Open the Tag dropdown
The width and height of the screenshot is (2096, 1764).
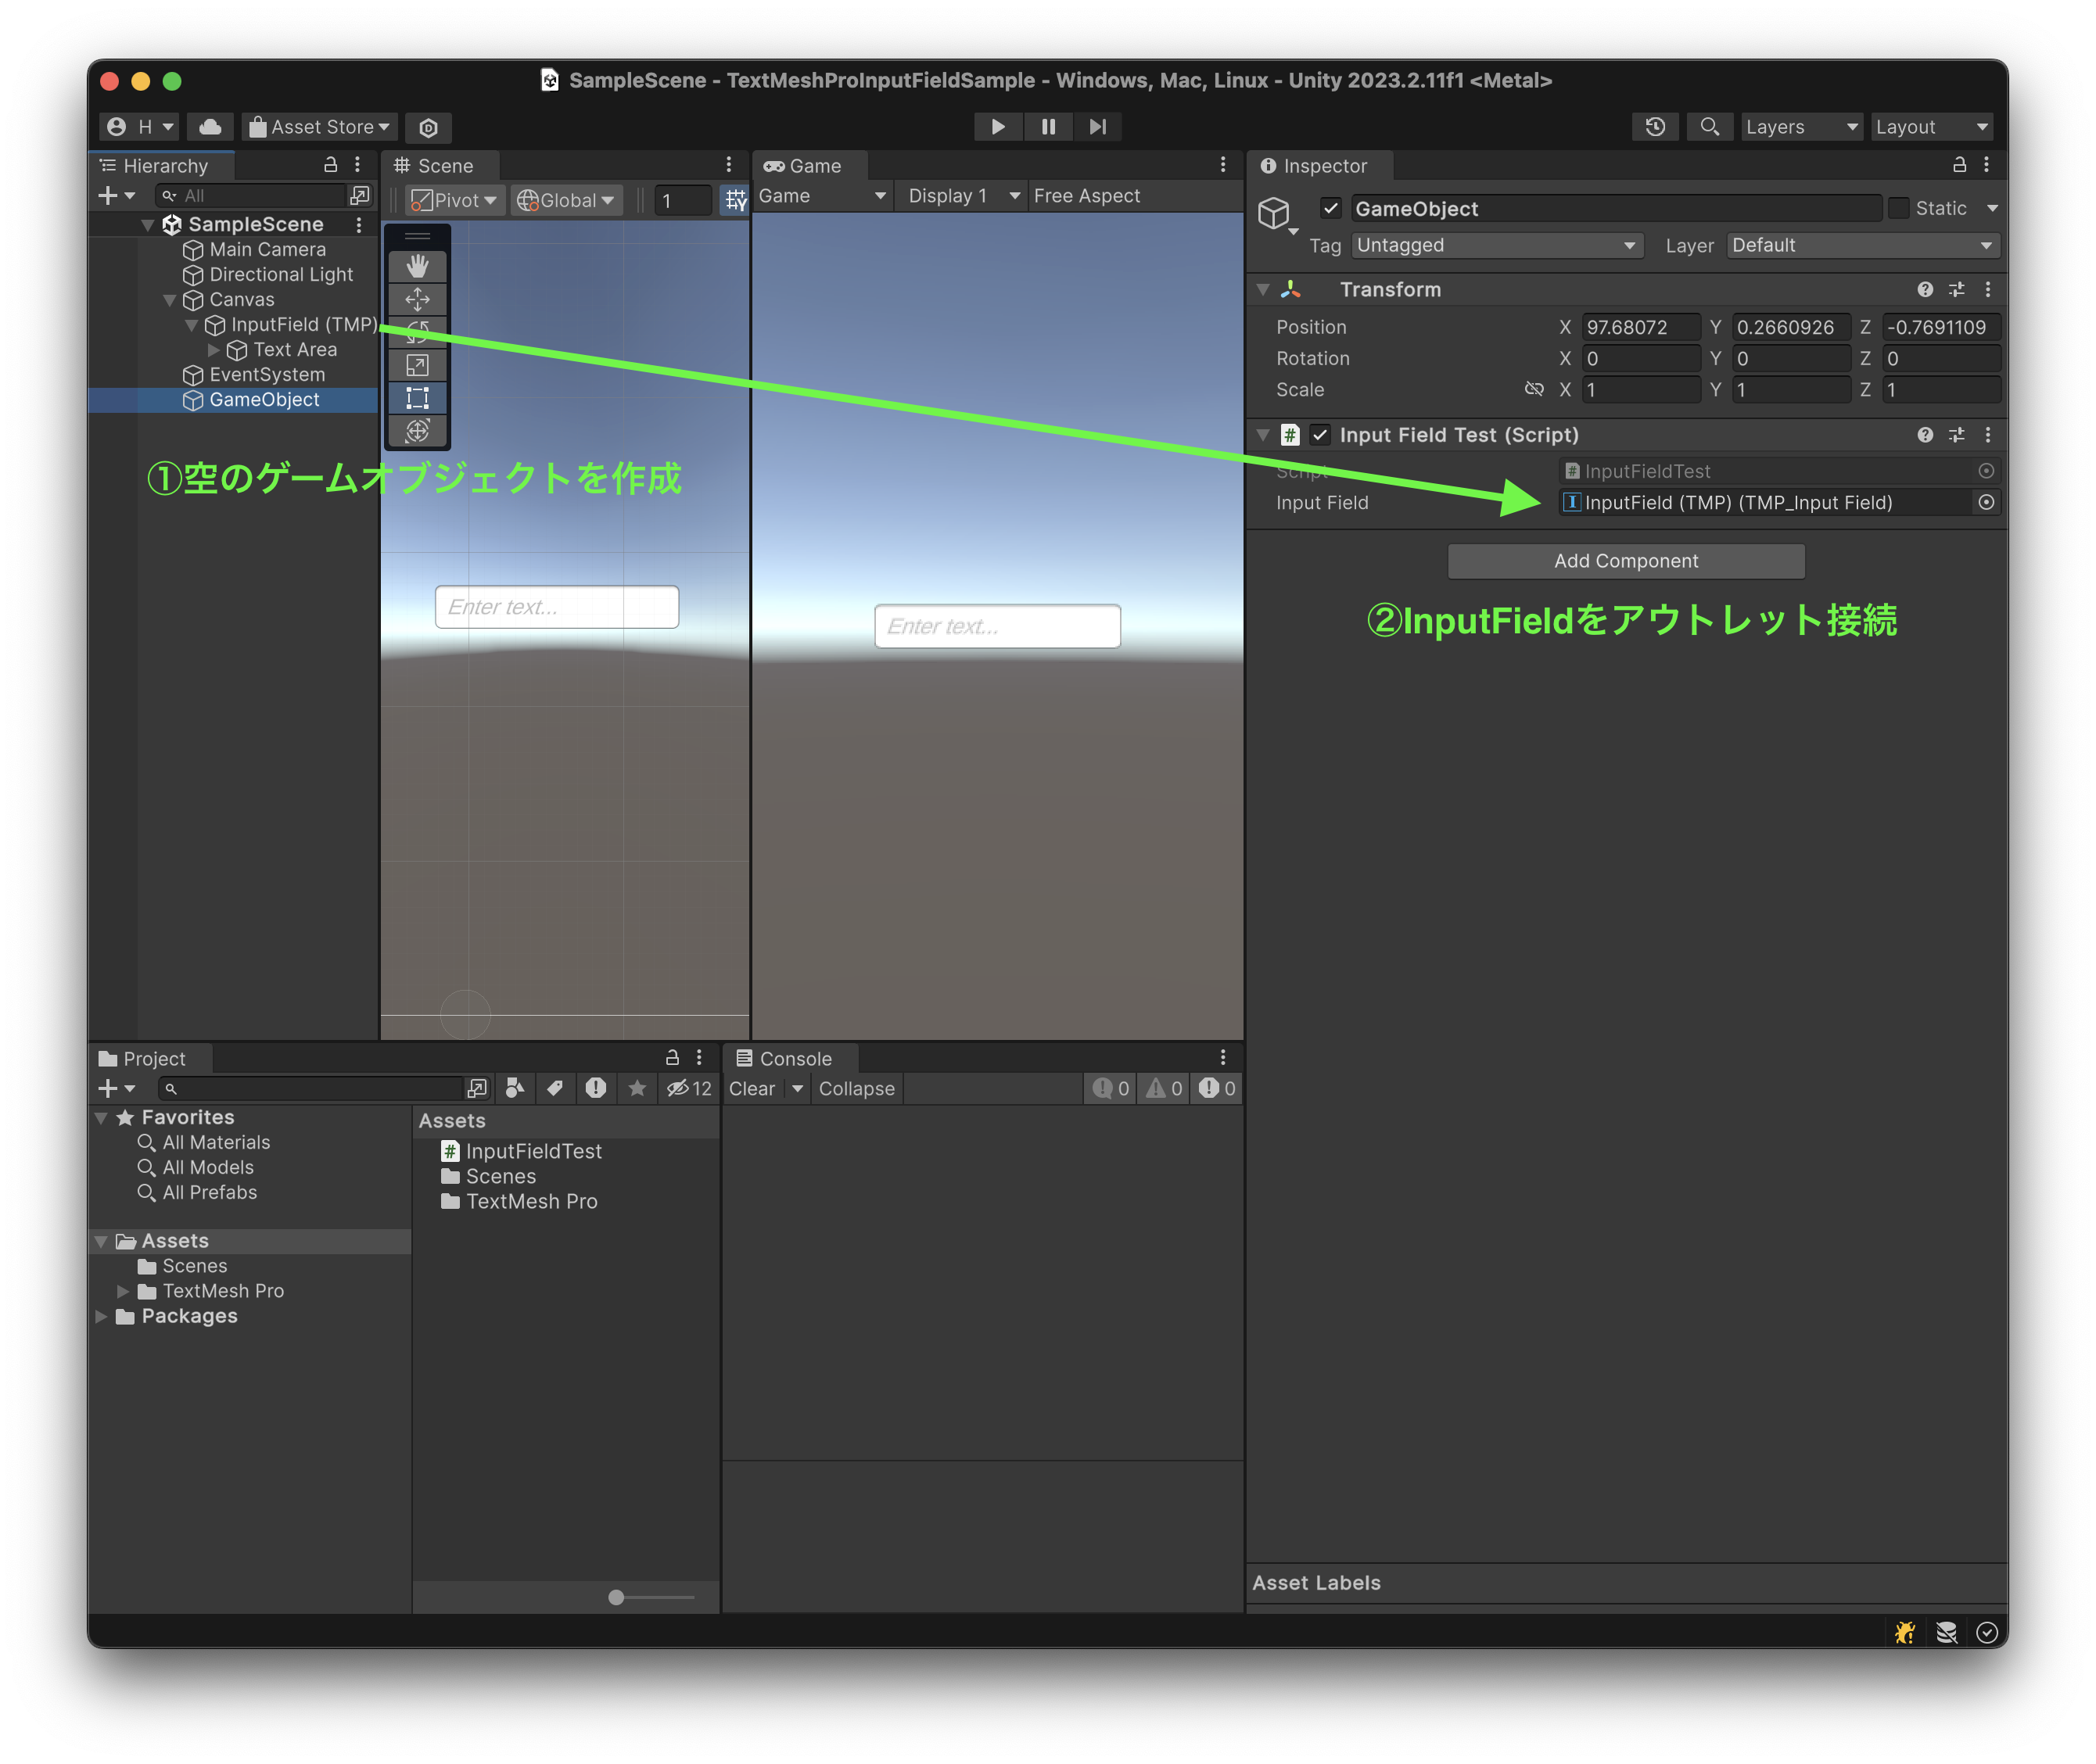[x=1497, y=245]
